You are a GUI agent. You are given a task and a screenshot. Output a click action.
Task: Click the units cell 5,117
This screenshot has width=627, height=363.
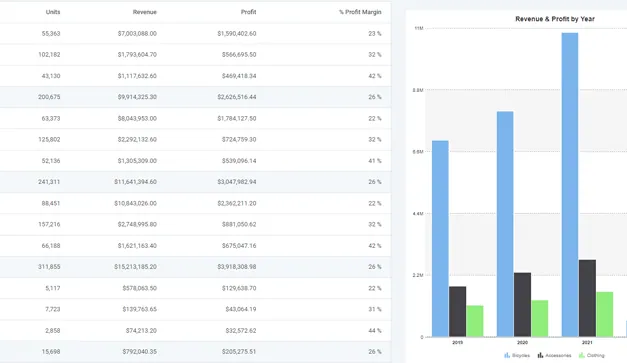(x=53, y=288)
